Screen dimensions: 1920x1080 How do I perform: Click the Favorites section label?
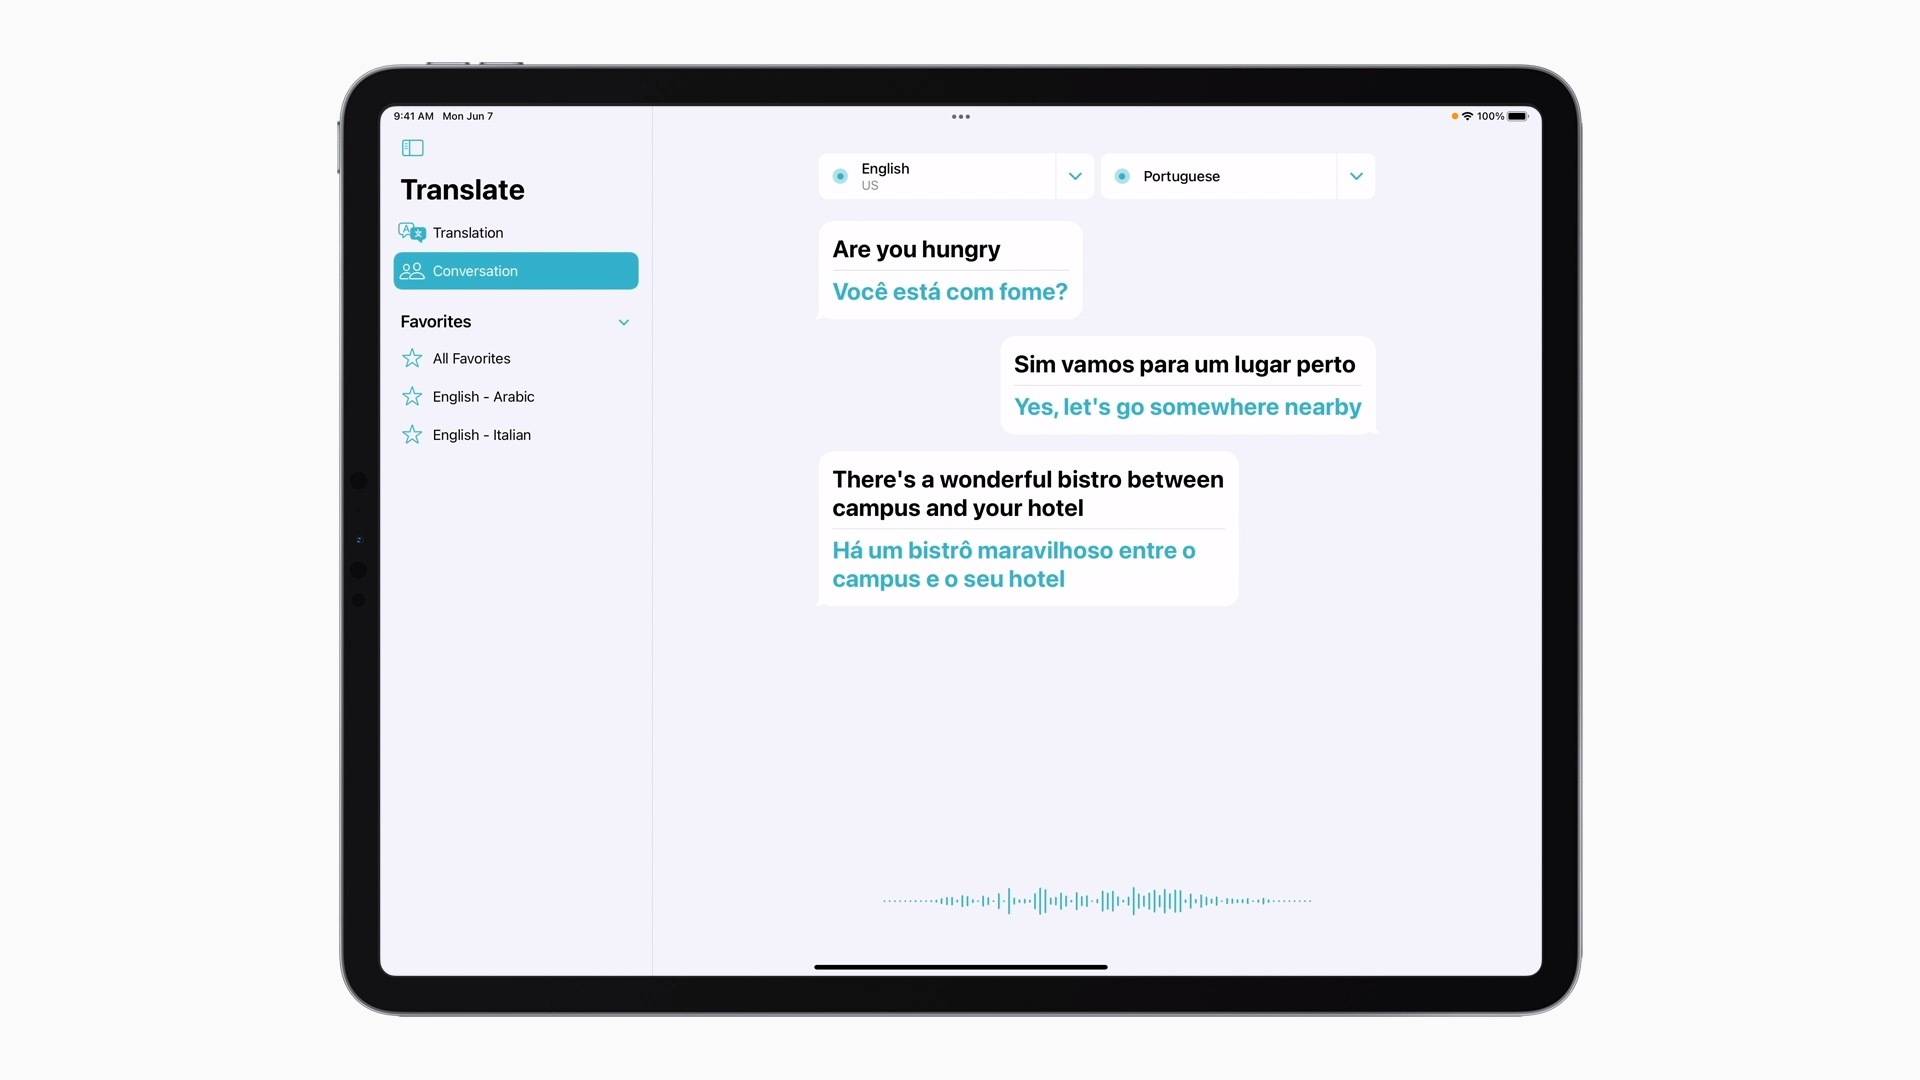coord(435,320)
